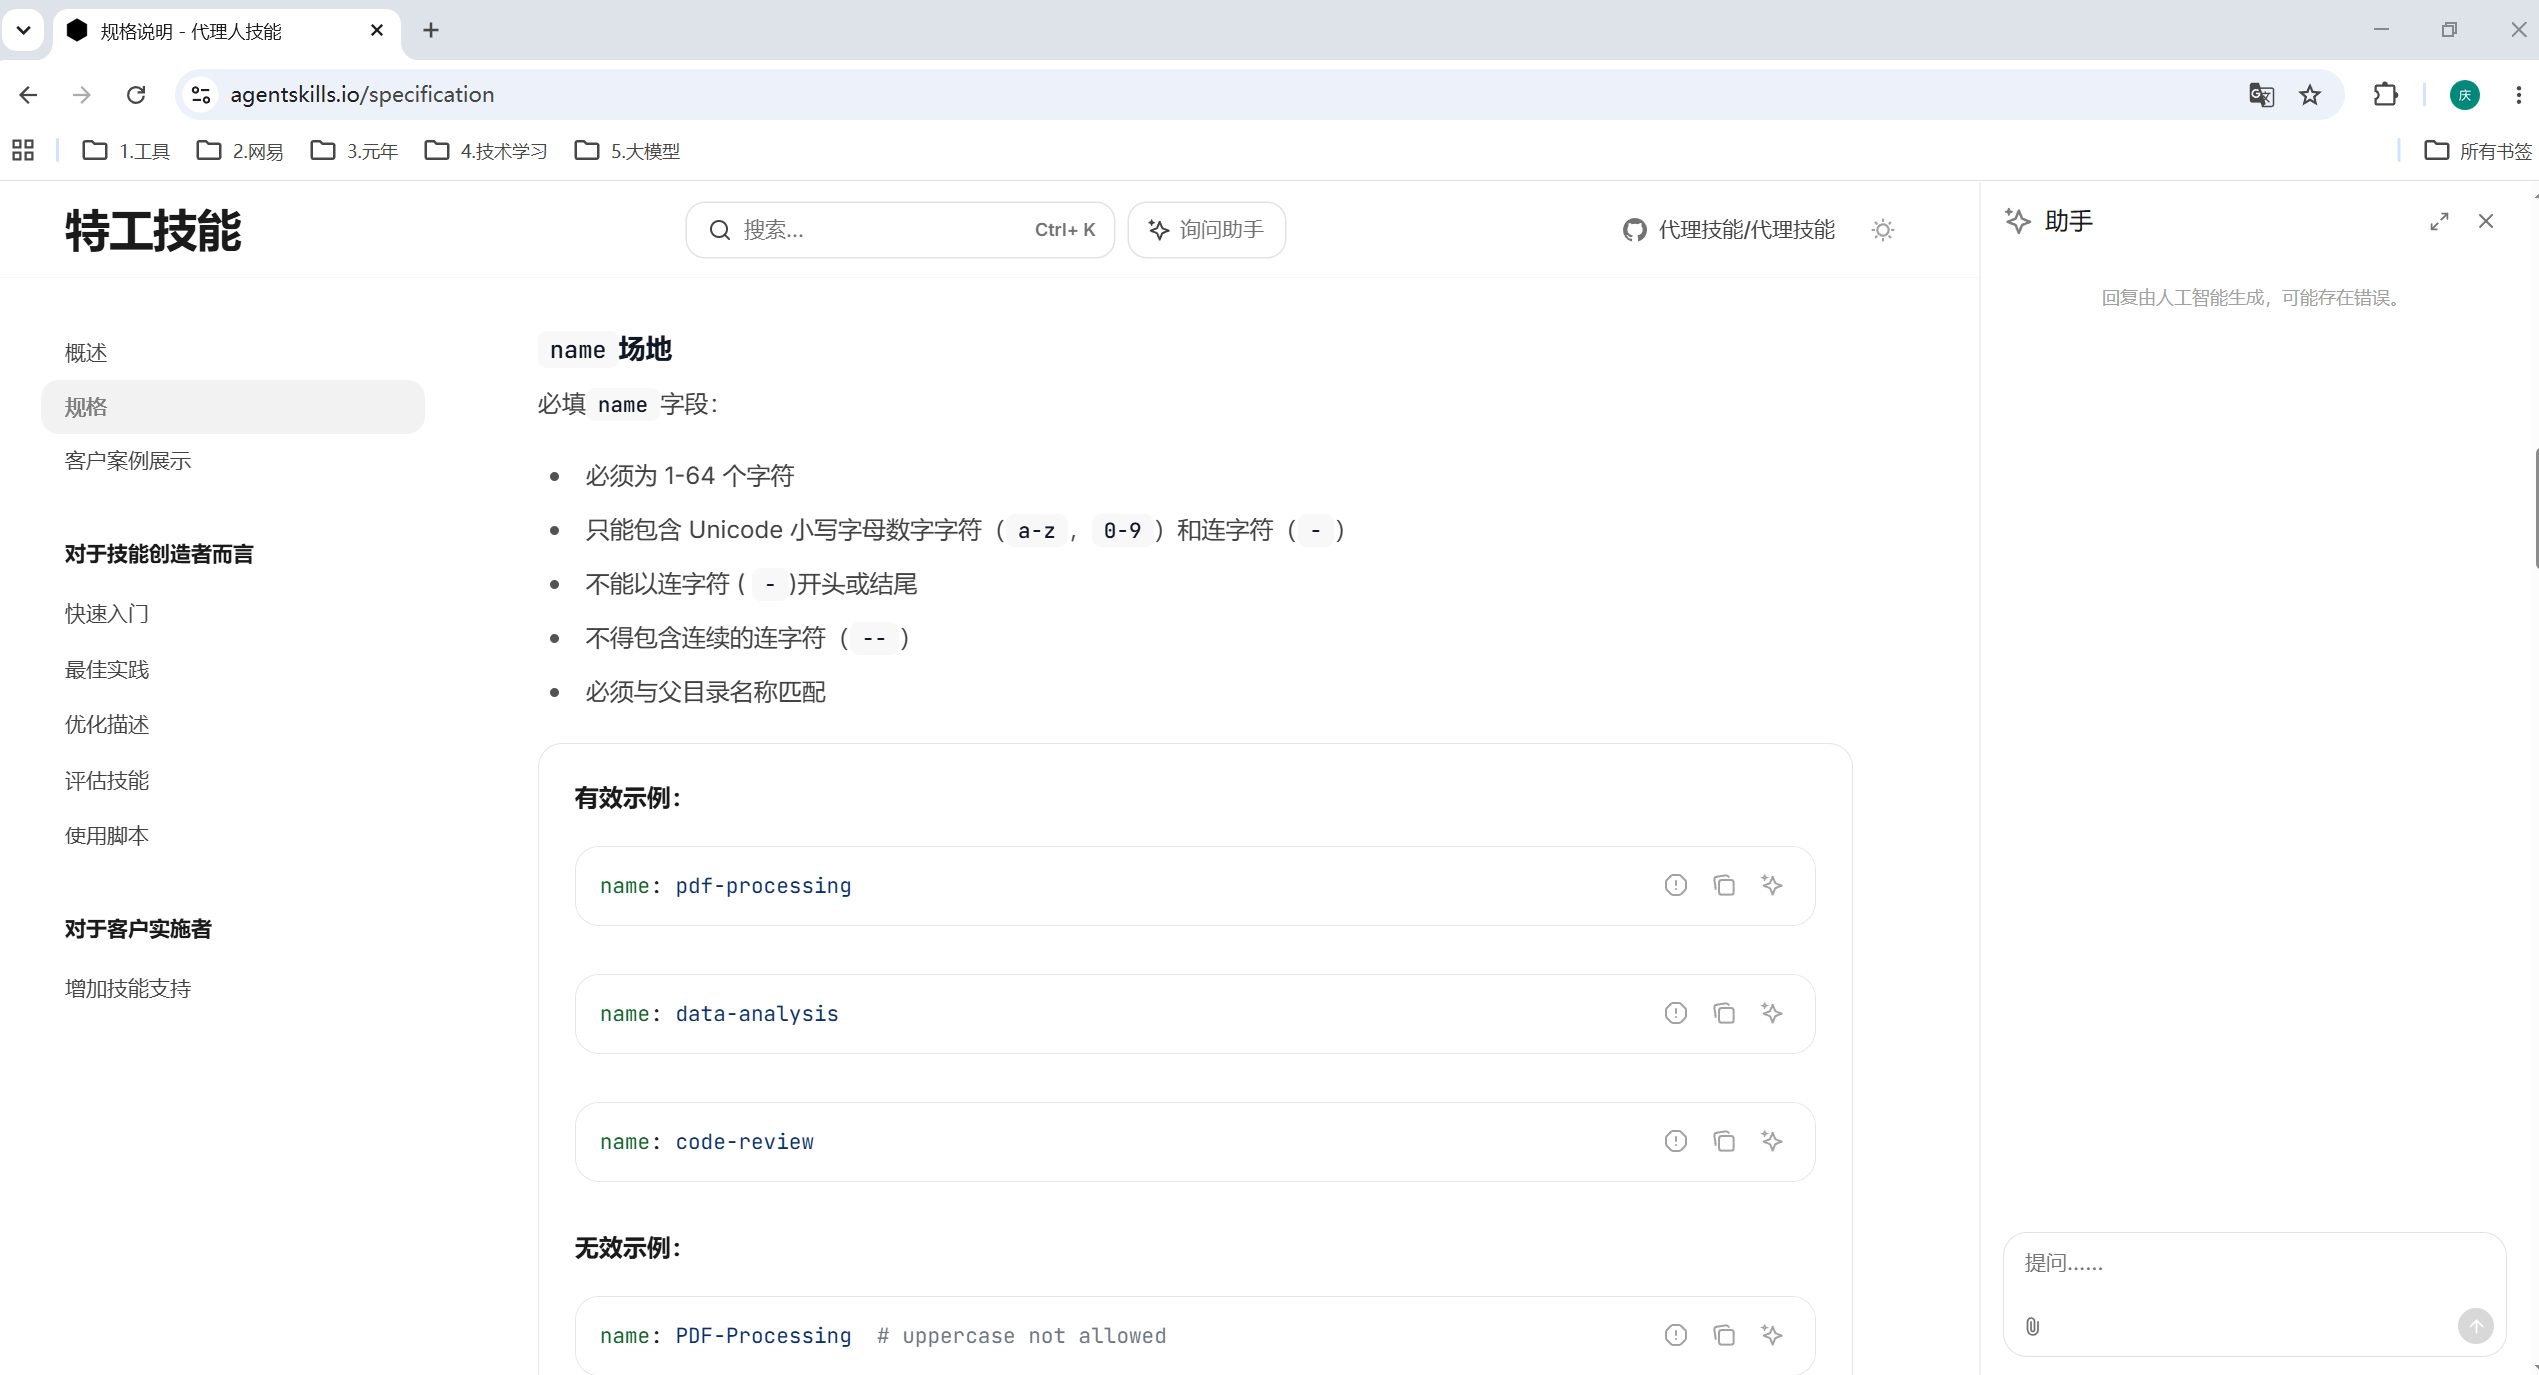Open the 所有书签 folder
Viewport: 2539px width, 1375px height.
pos(2478,151)
